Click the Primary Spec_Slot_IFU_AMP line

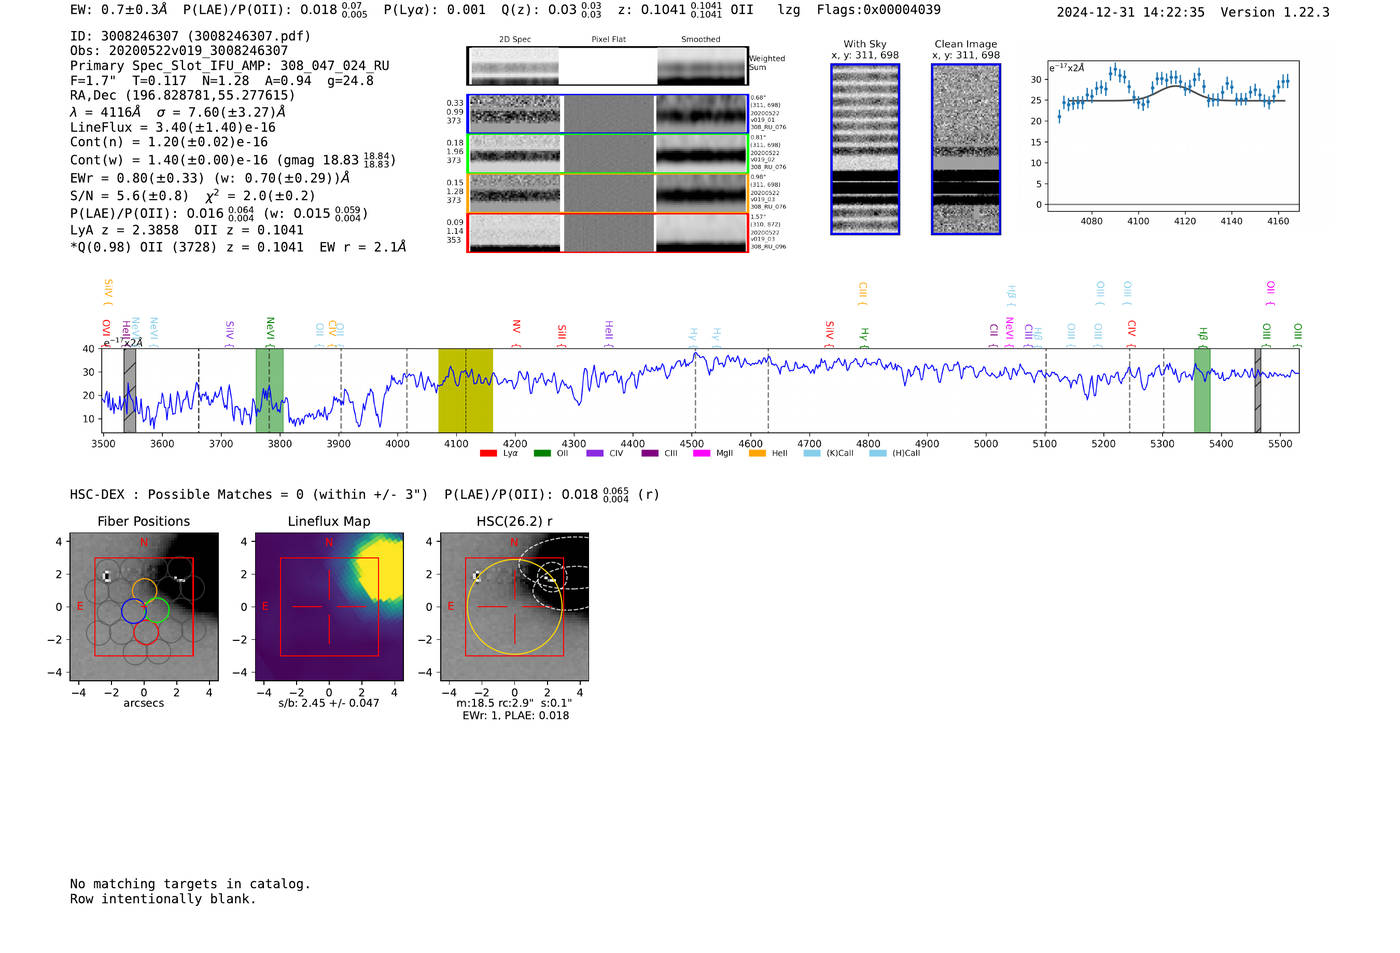click(x=230, y=66)
